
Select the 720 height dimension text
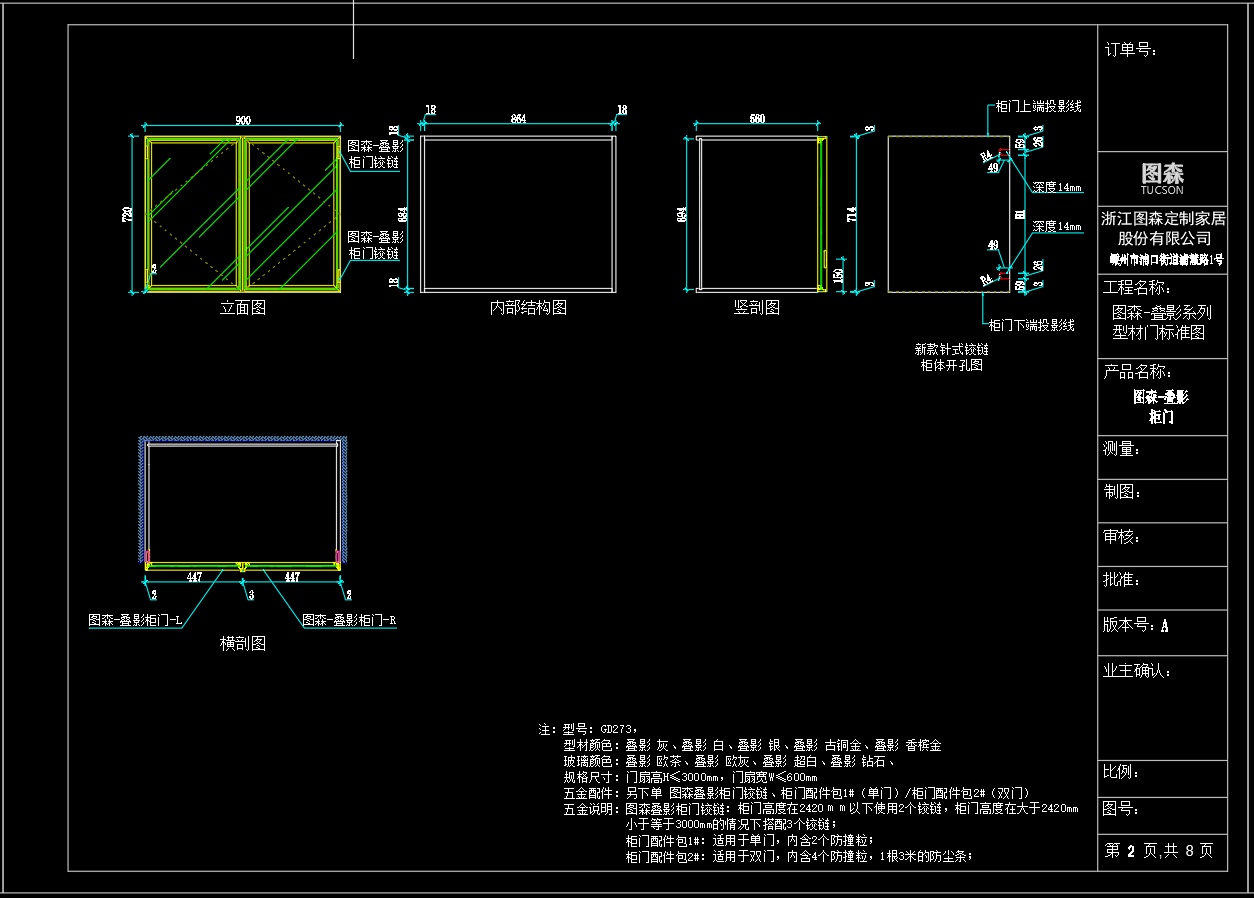coord(127,214)
